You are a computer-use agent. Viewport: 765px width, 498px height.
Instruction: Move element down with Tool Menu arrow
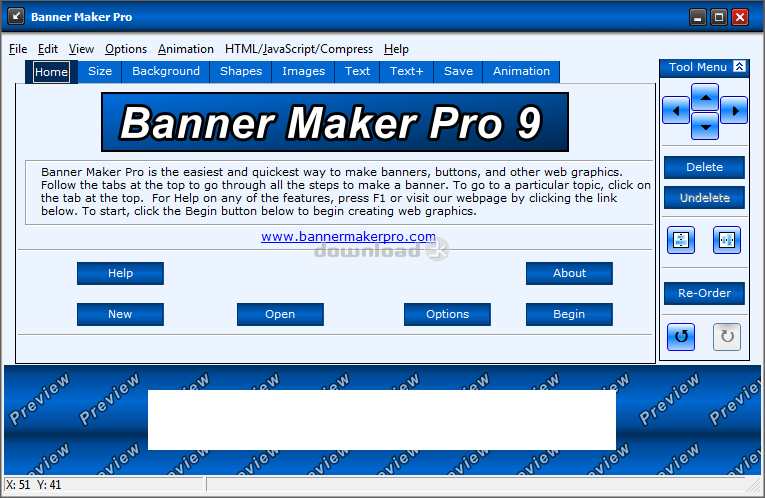(705, 126)
